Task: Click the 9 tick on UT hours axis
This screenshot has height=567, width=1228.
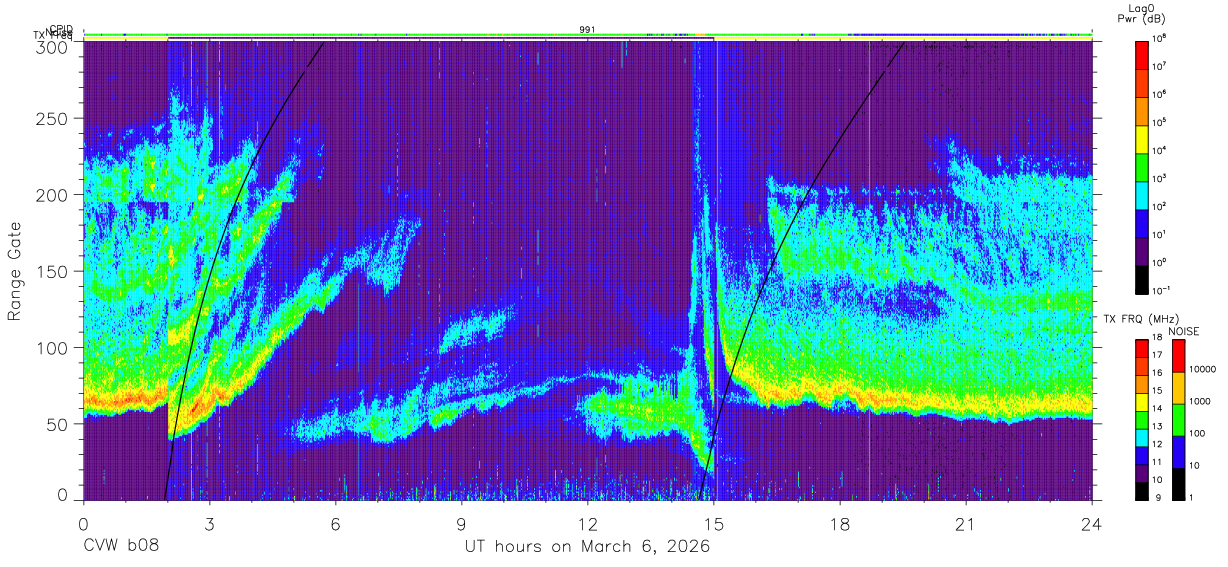Action: point(461,523)
